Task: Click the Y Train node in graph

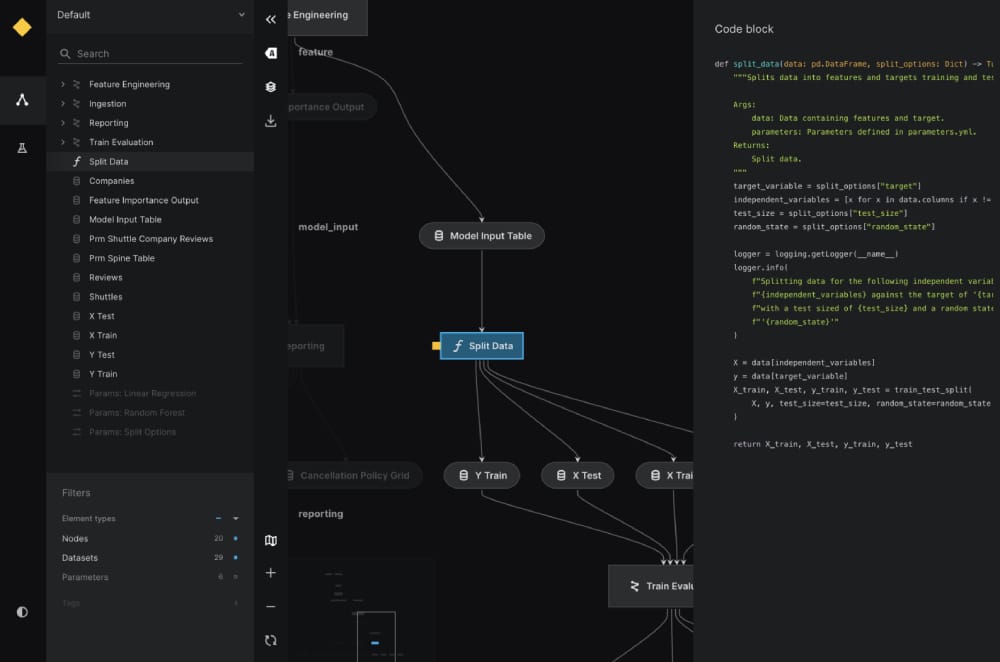Action: (482, 475)
